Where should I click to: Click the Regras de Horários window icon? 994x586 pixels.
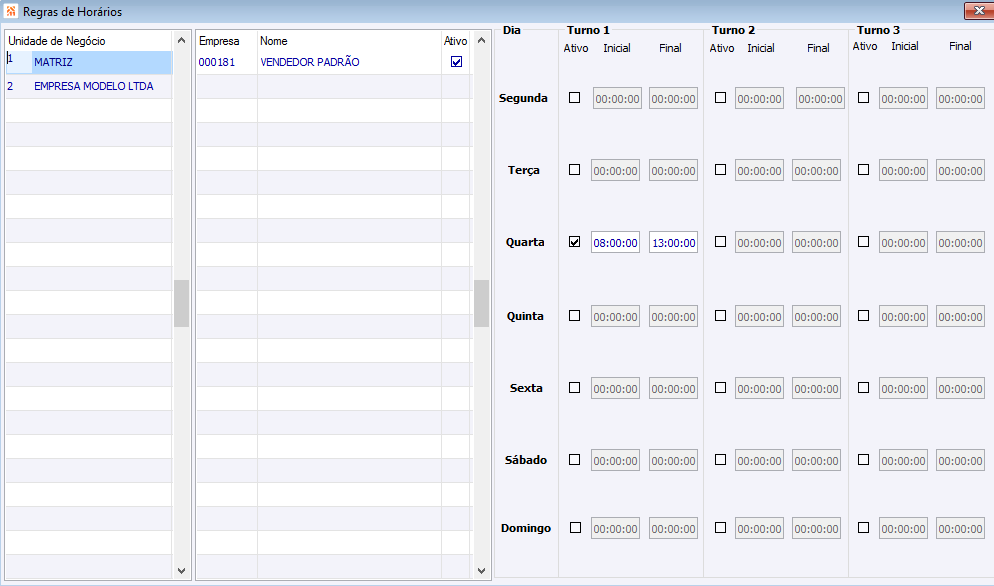(11, 11)
